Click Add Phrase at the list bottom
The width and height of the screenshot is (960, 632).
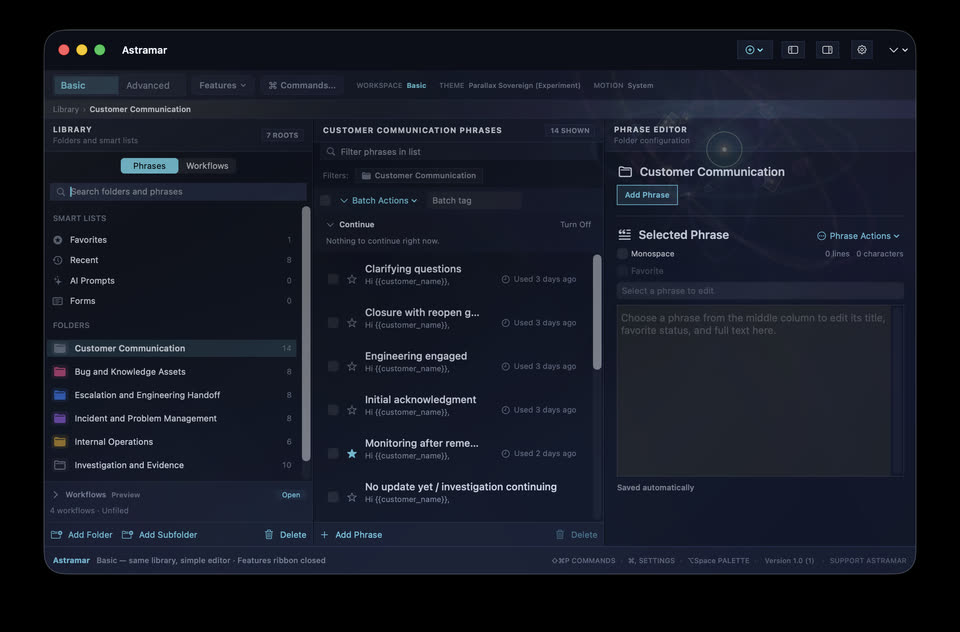351,535
